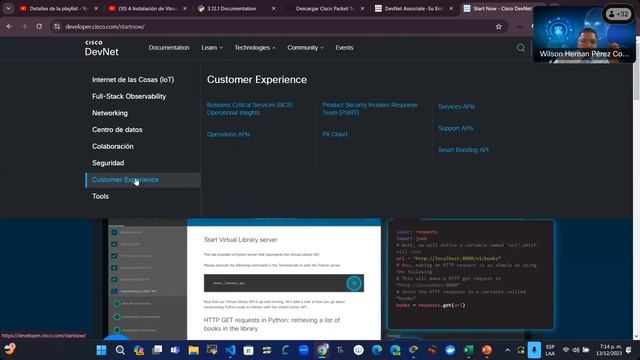Open the Services APIs link
Image resolution: width=640 pixels, height=360 pixels.
(456, 107)
